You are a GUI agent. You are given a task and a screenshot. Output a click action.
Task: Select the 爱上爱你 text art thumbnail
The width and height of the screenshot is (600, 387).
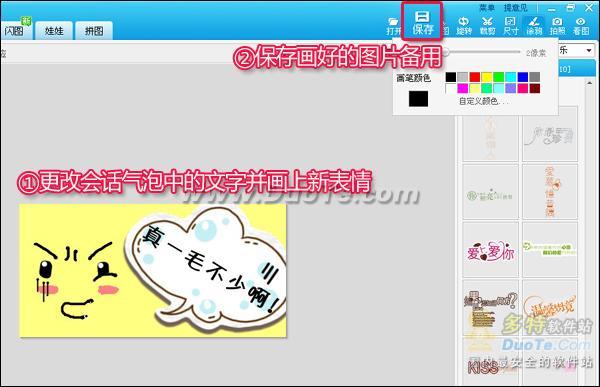(490, 250)
